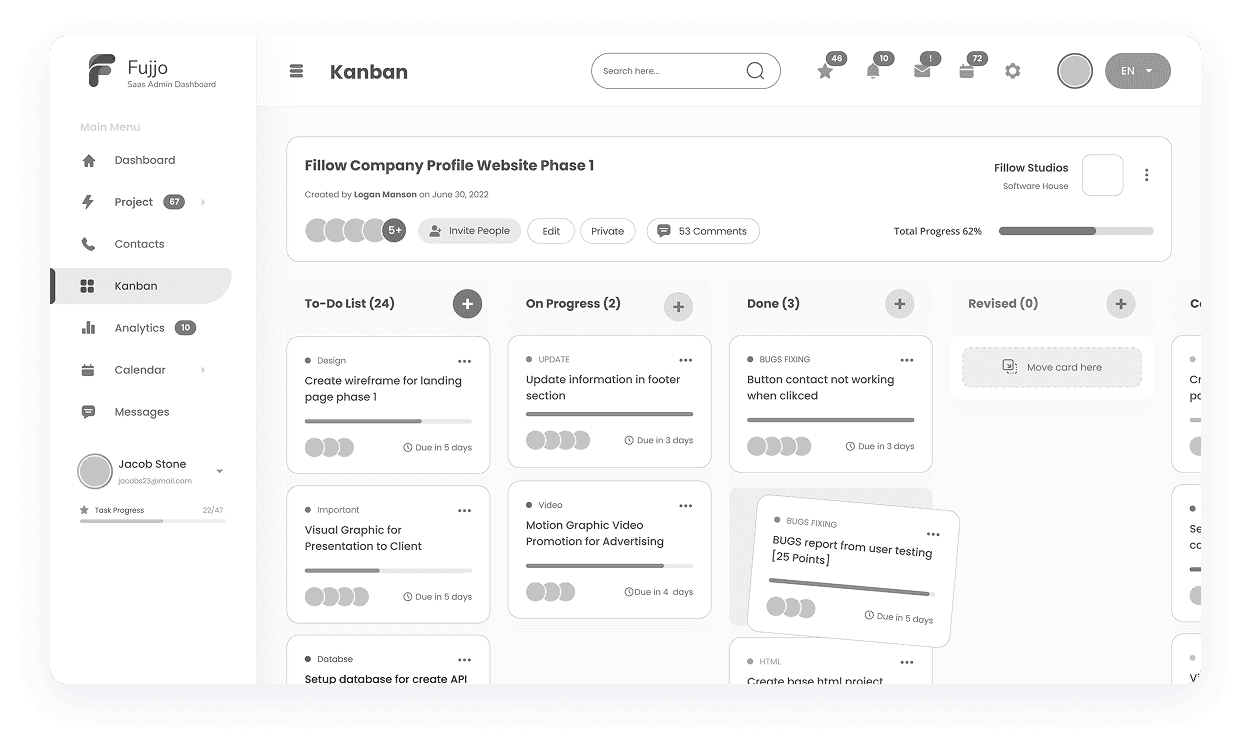Image resolution: width=1251 pixels, height=748 pixels.
Task: Add a new card to the To-Do List
Action: tap(467, 303)
